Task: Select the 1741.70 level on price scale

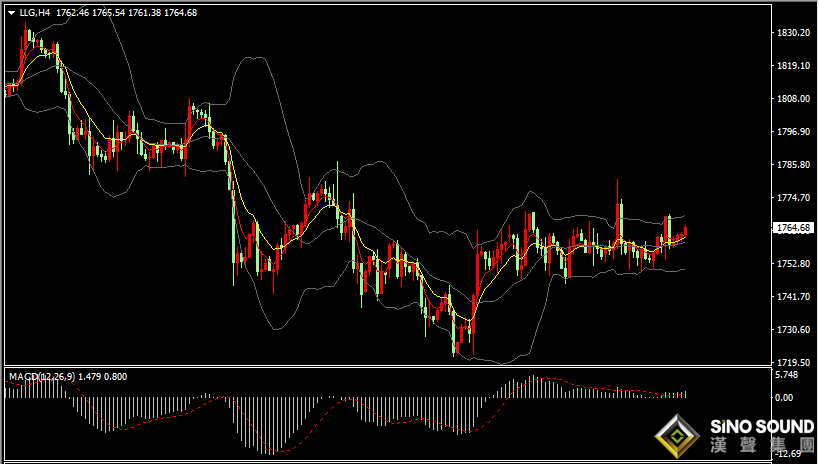Action: click(793, 296)
